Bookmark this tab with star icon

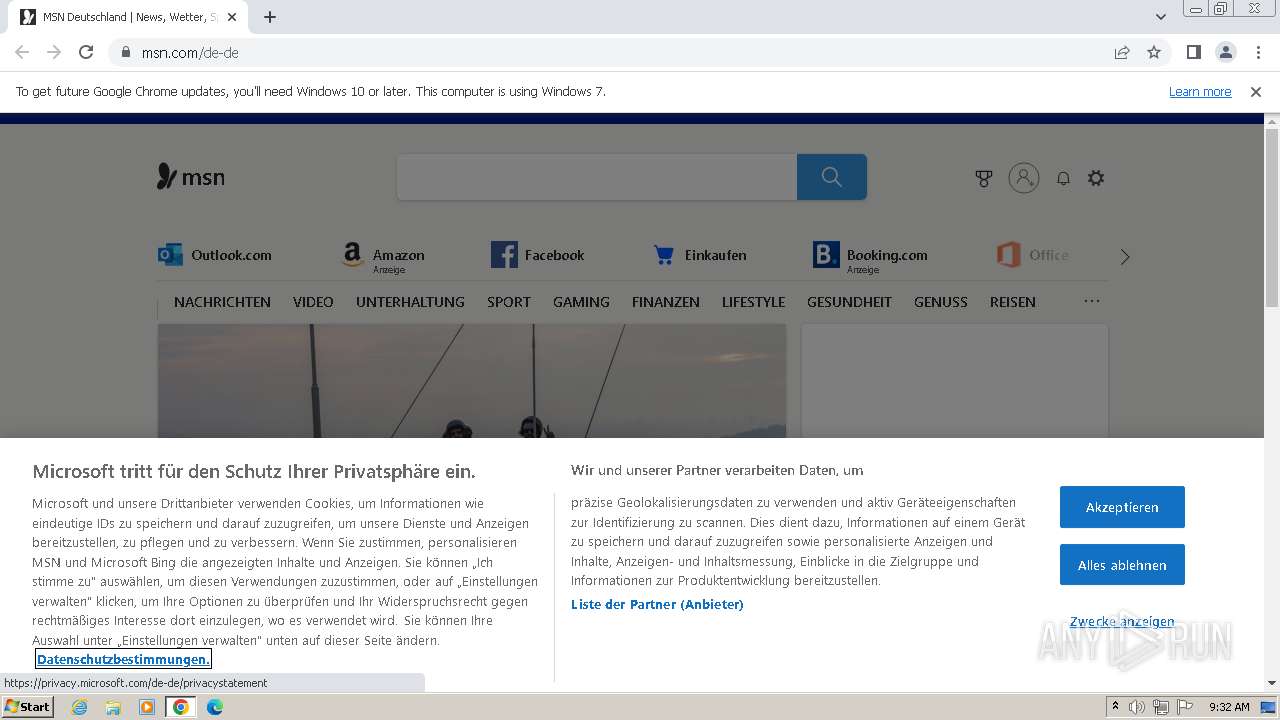pyautogui.click(x=1154, y=52)
